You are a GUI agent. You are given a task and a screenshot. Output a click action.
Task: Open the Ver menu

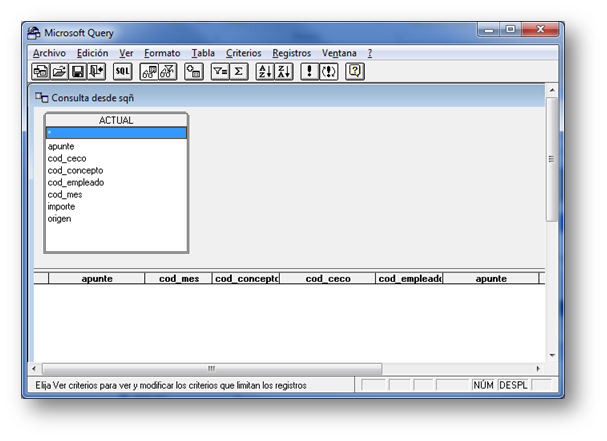[126, 53]
